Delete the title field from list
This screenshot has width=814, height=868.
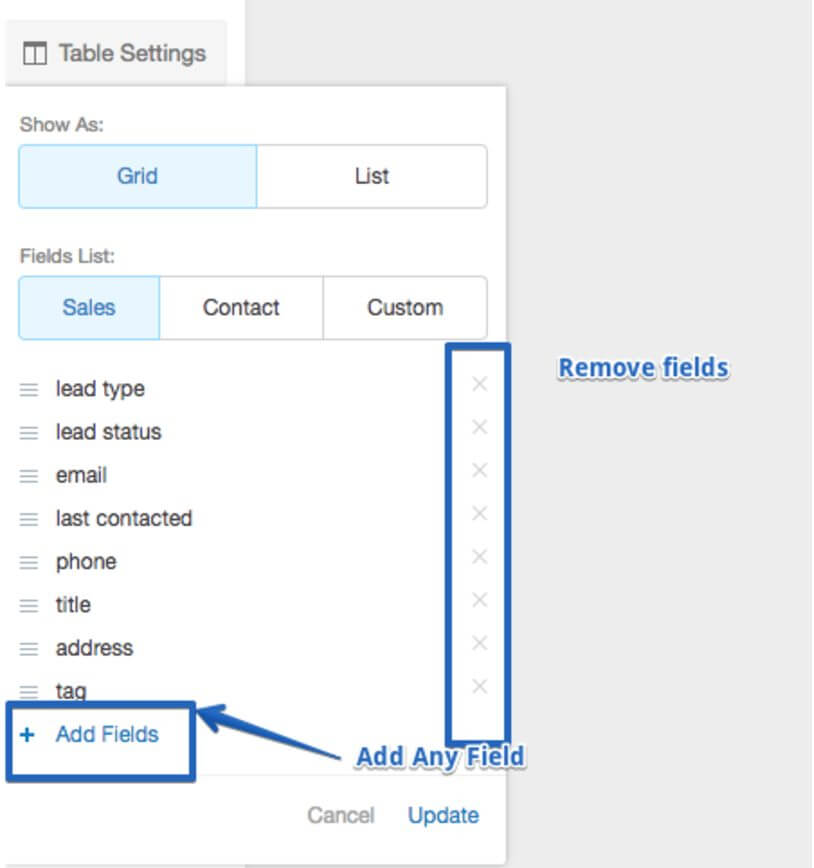click(x=479, y=600)
